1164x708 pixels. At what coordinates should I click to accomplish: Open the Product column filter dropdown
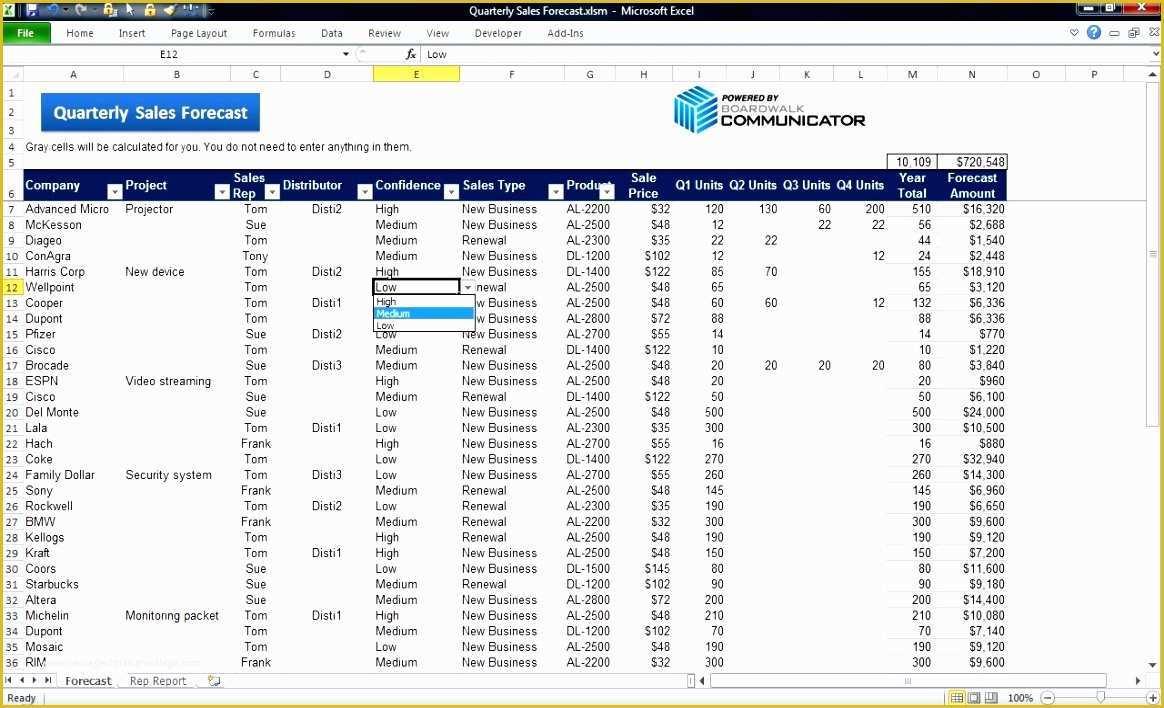pyautogui.click(x=607, y=192)
